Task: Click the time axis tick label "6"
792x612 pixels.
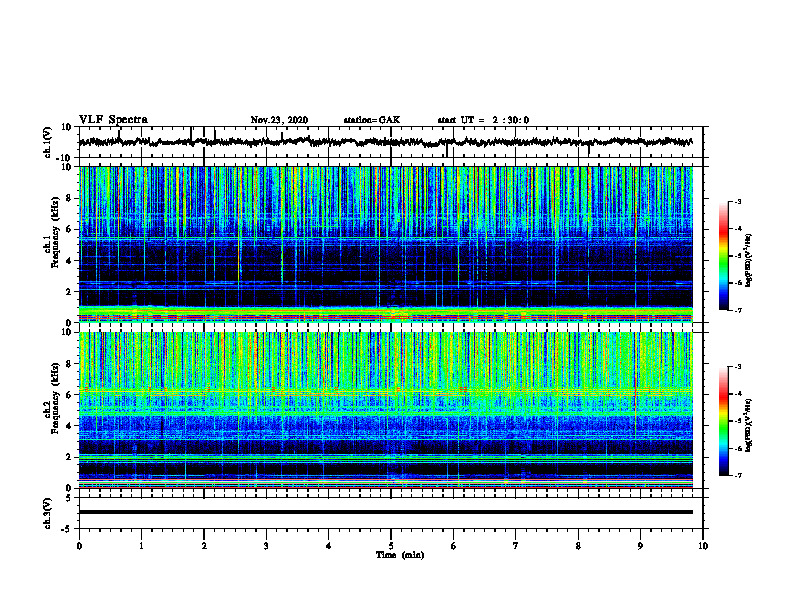Action: (x=453, y=546)
